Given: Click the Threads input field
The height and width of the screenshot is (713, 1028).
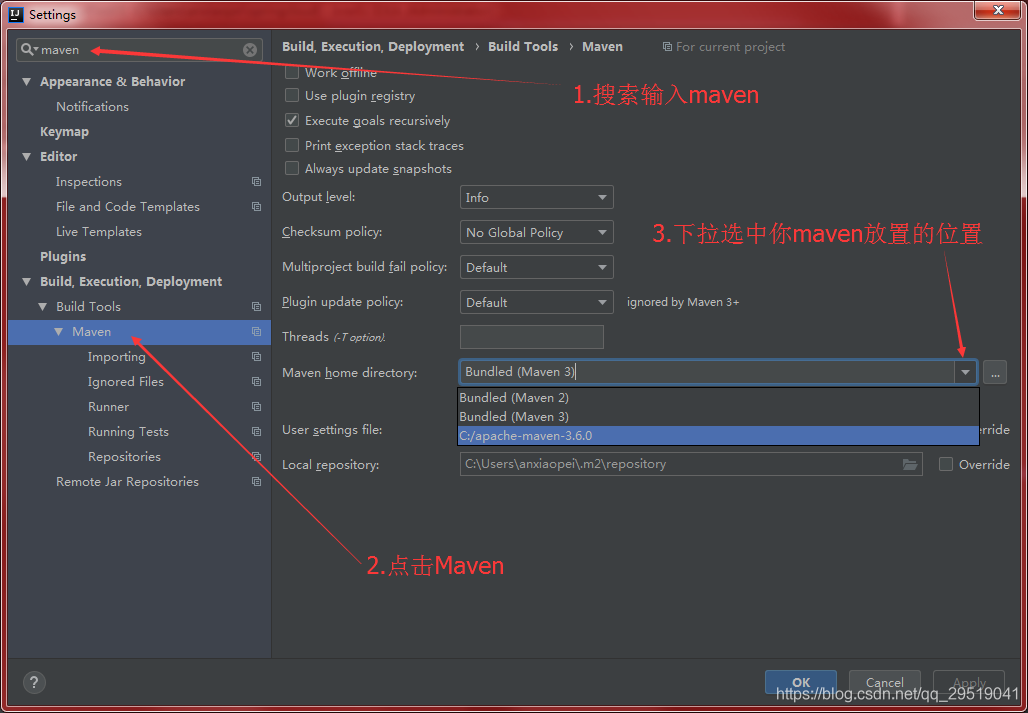Looking at the screenshot, I should point(532,337).
